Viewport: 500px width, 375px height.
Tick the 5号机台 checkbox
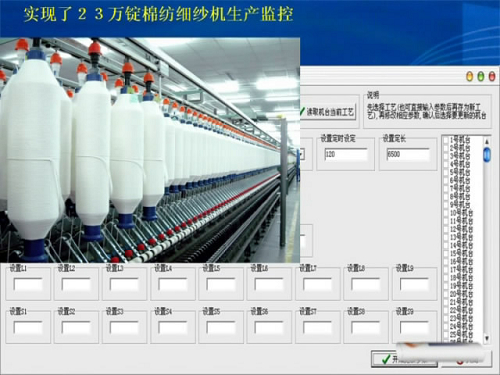pos(446,172)
